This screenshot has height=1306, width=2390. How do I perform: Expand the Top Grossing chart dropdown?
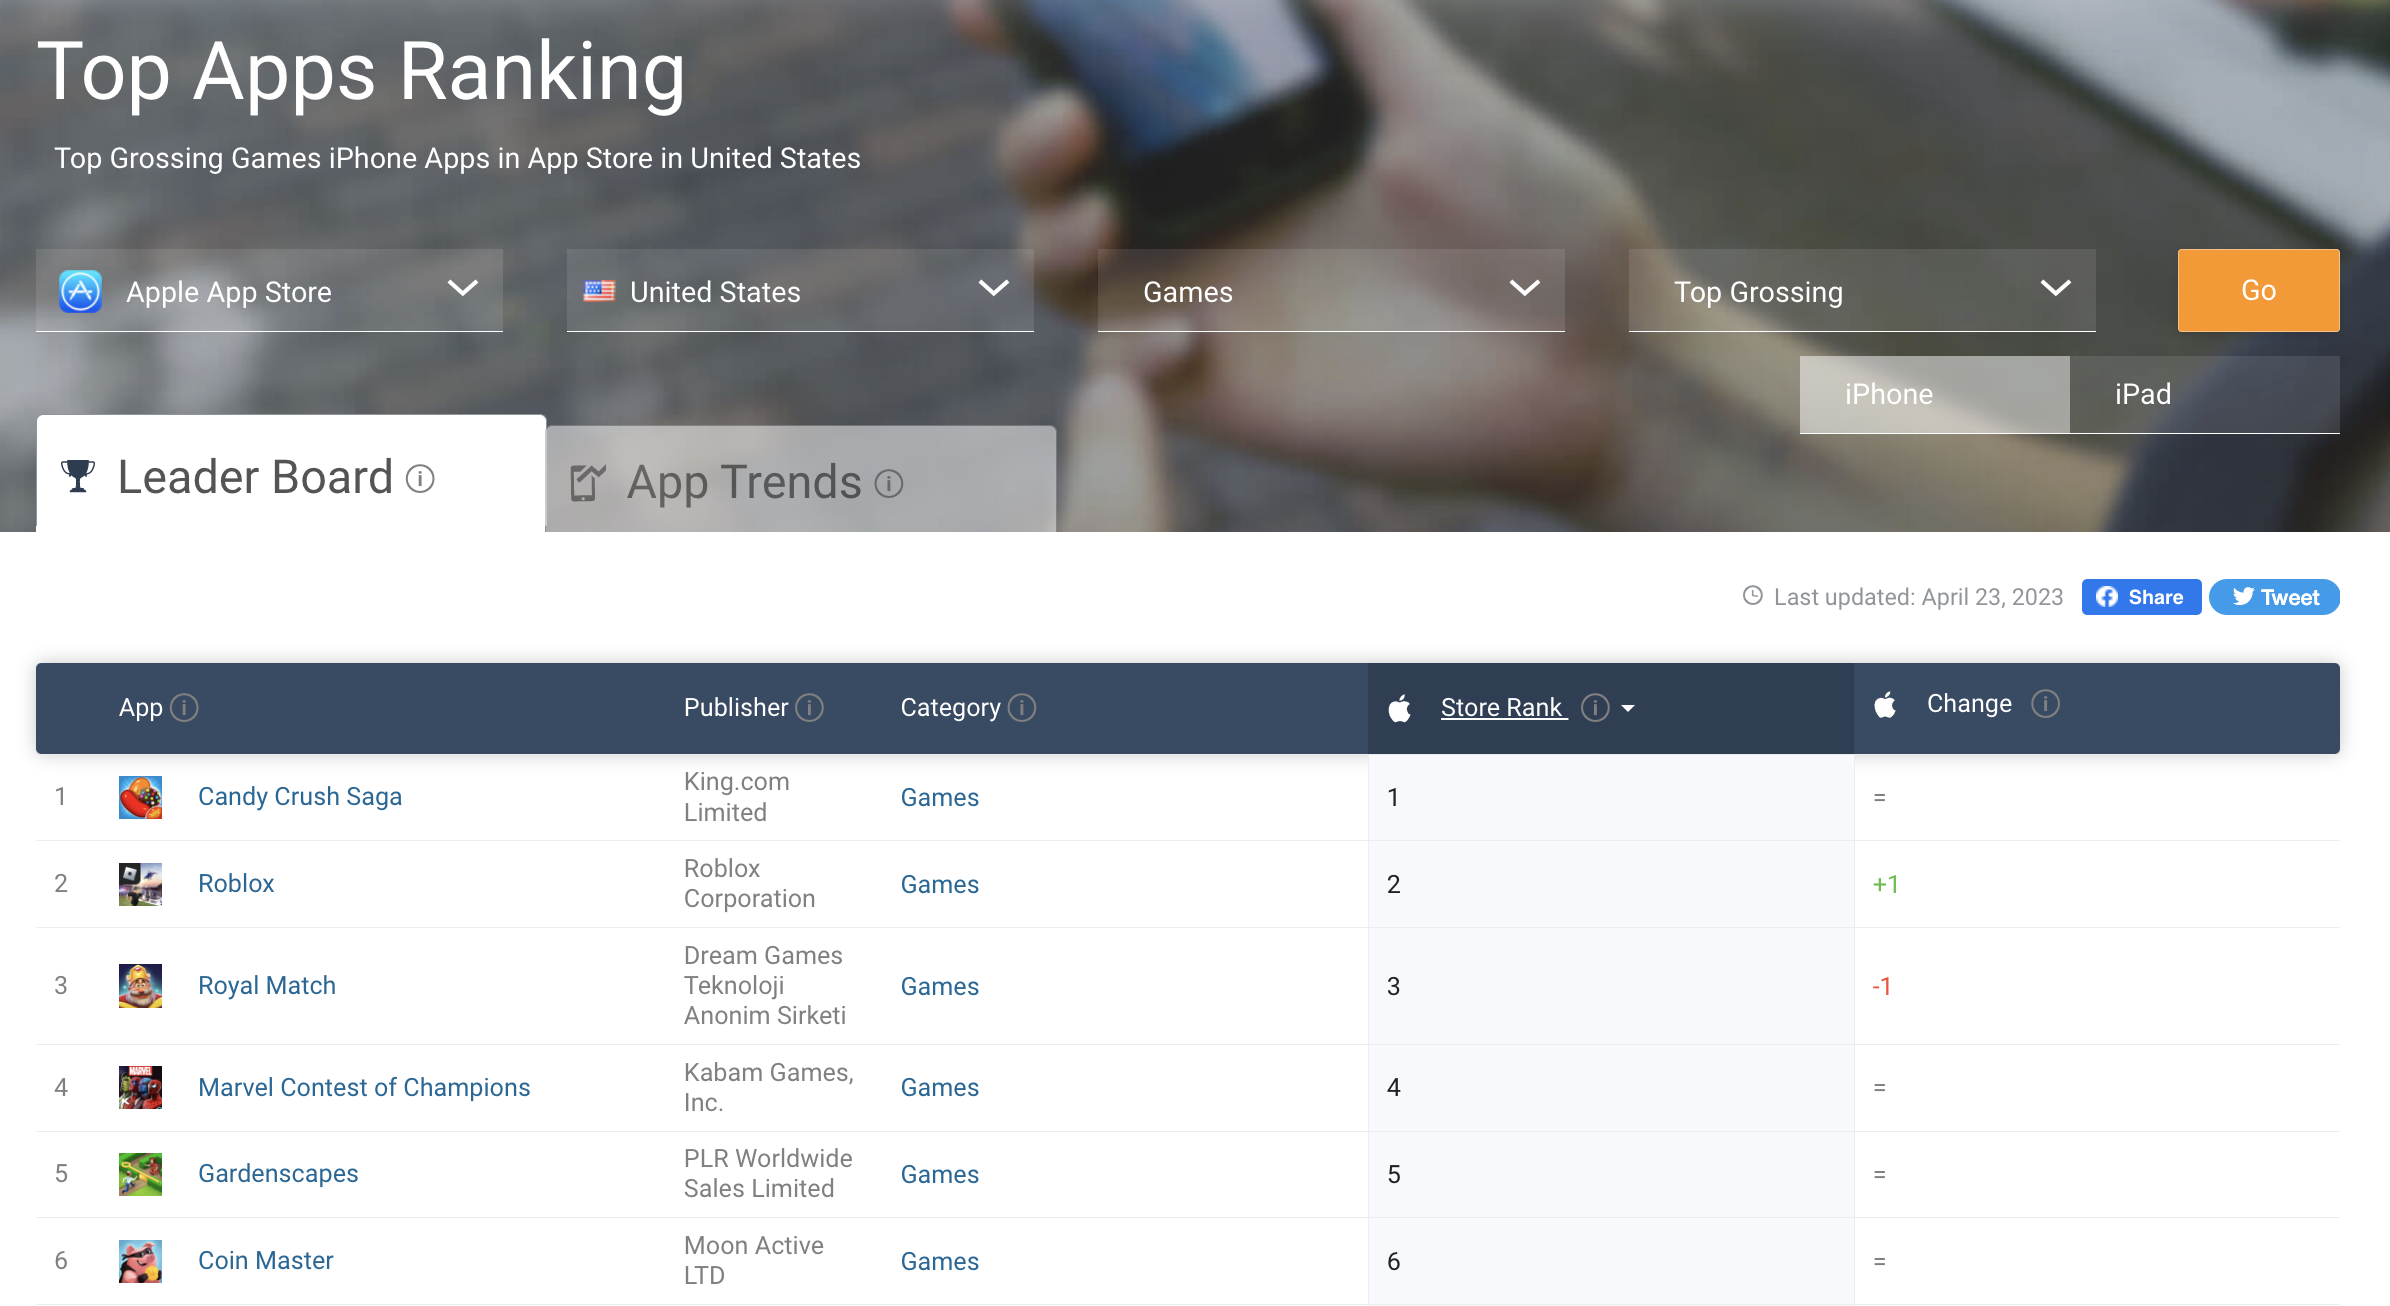click(1862, 291)
